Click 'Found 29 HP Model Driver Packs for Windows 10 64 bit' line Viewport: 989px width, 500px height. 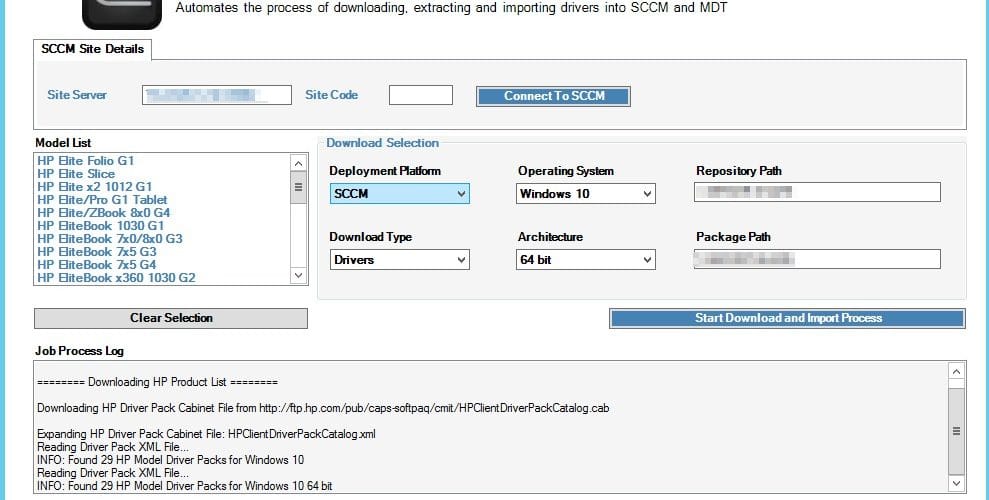(x=184, y=486)
